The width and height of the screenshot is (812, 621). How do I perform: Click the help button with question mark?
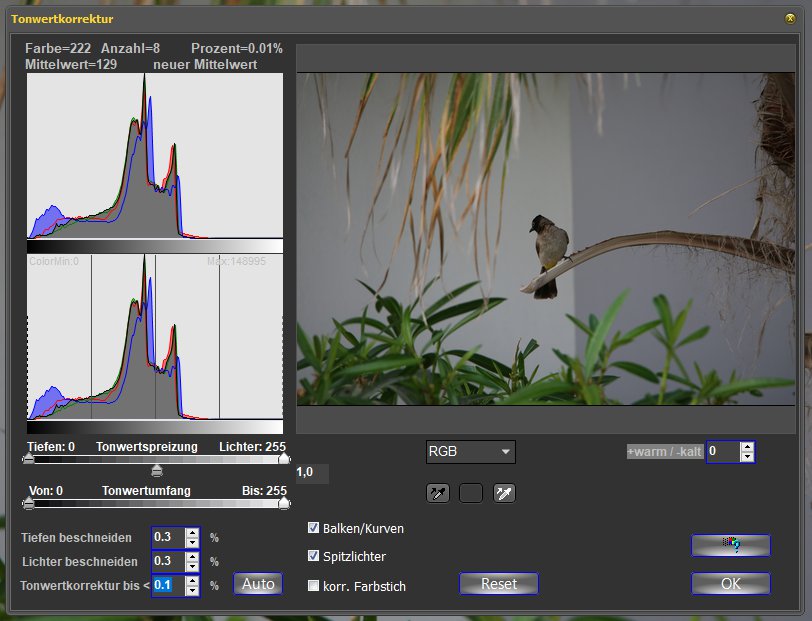click(x=730, y=545)
